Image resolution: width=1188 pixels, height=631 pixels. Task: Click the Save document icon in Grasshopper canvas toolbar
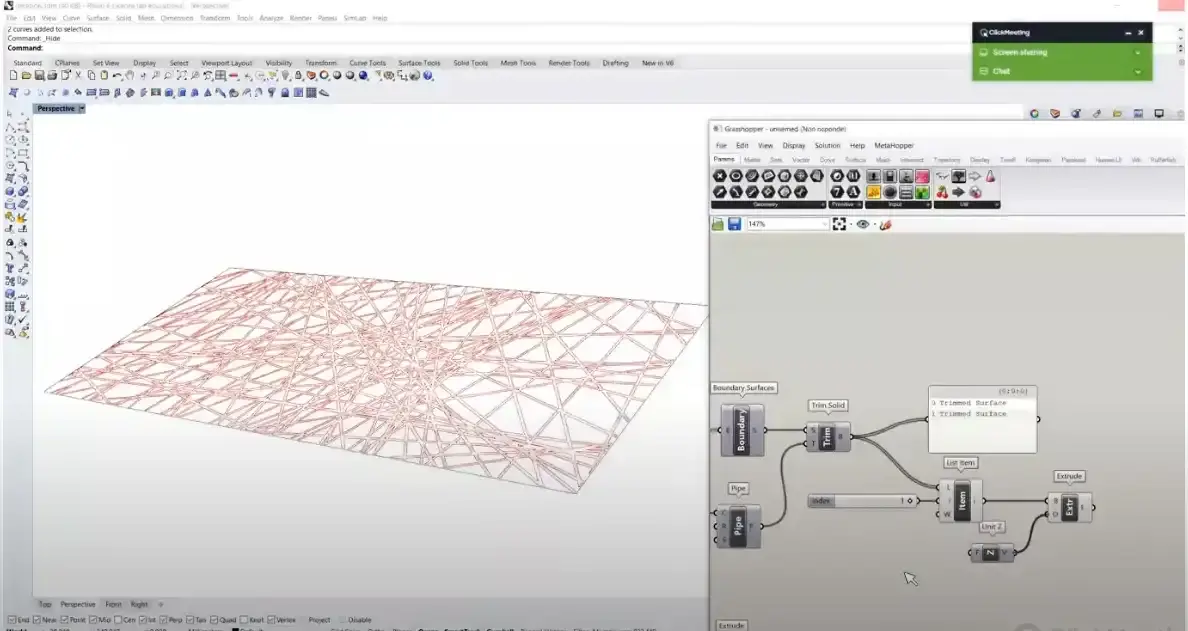click(735, 224)
